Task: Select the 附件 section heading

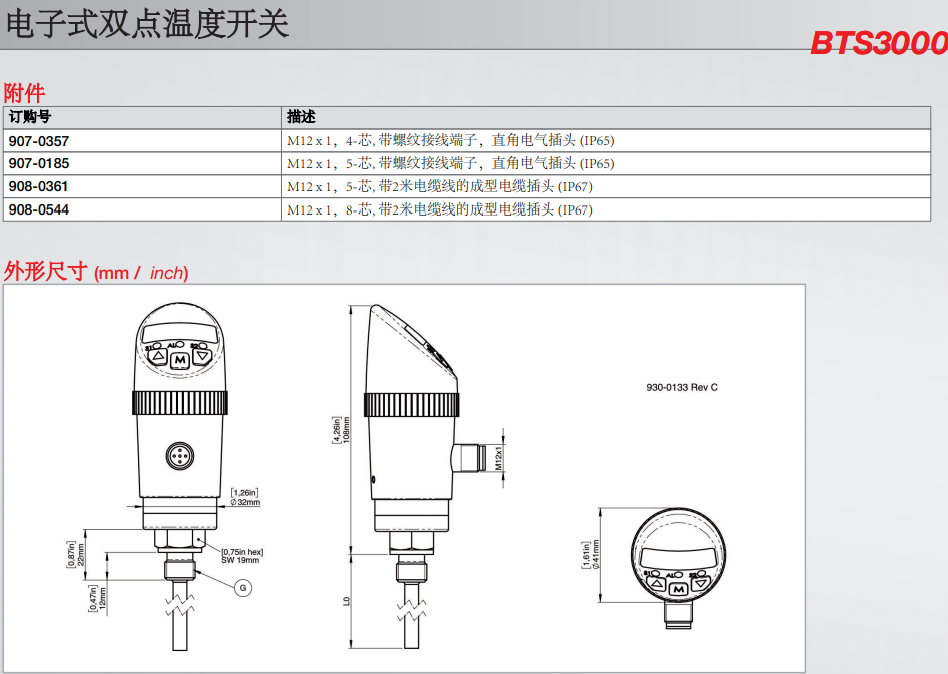Action: point(24,93)
